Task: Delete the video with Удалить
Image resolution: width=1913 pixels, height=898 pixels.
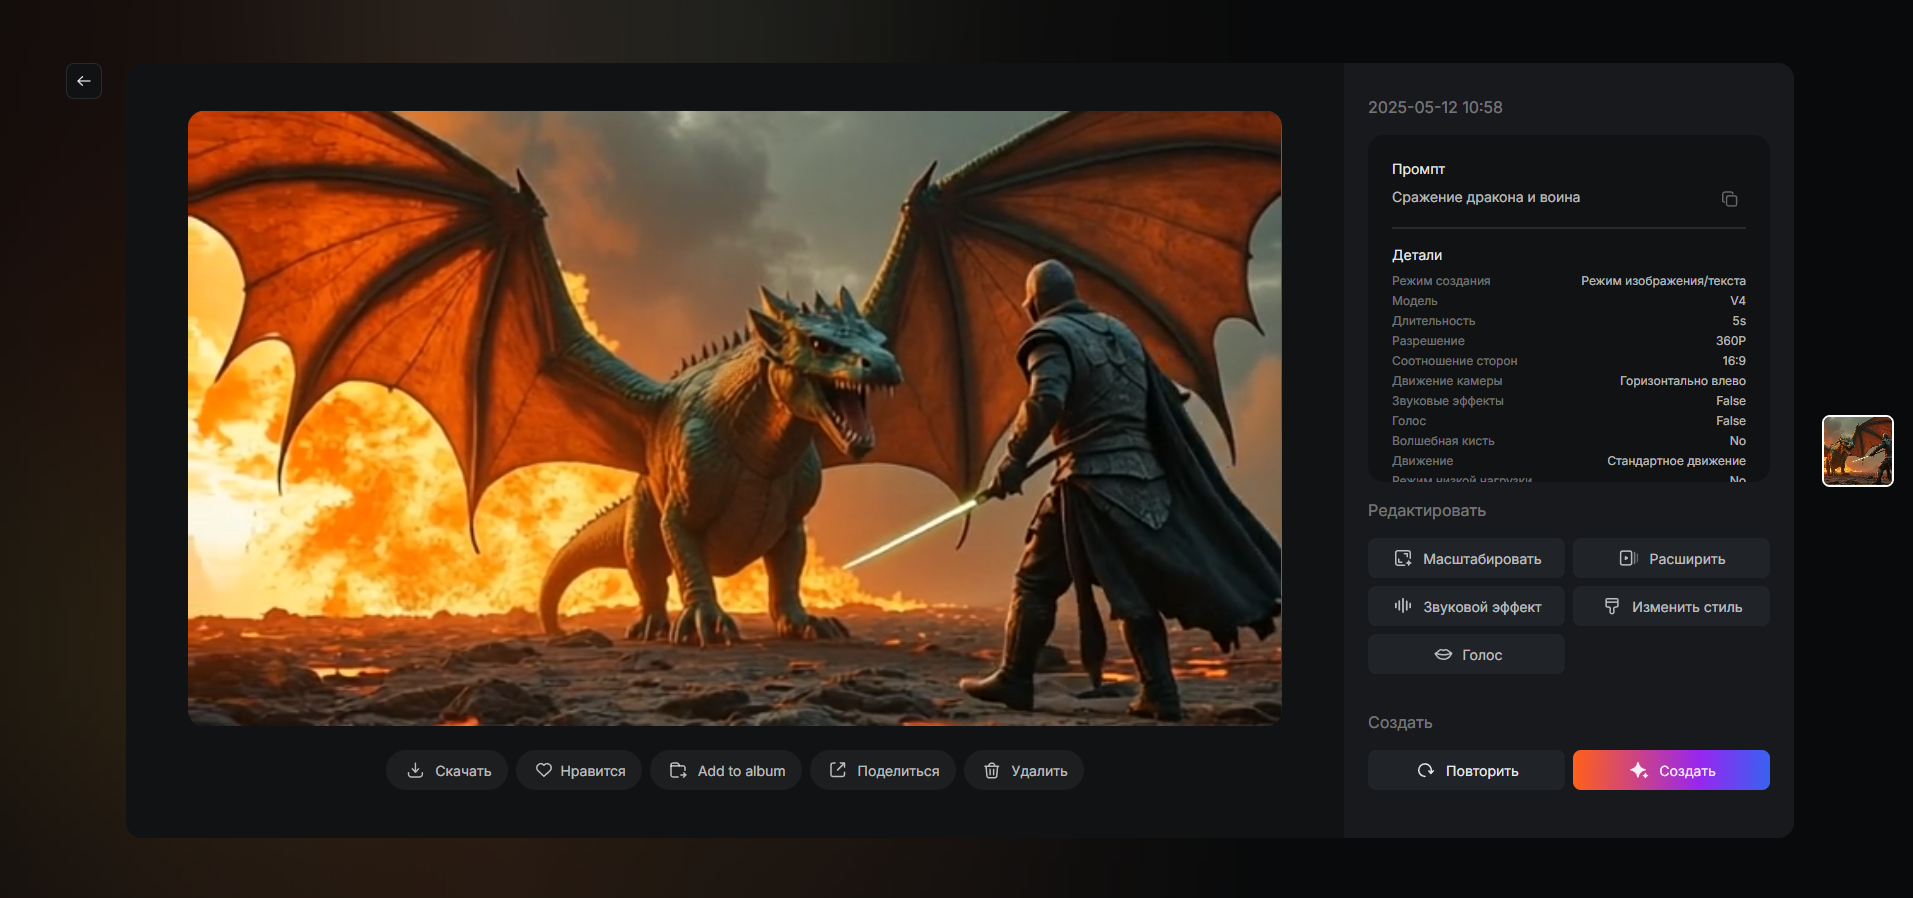Action: pyautogui.click(x=1024, y=770)
